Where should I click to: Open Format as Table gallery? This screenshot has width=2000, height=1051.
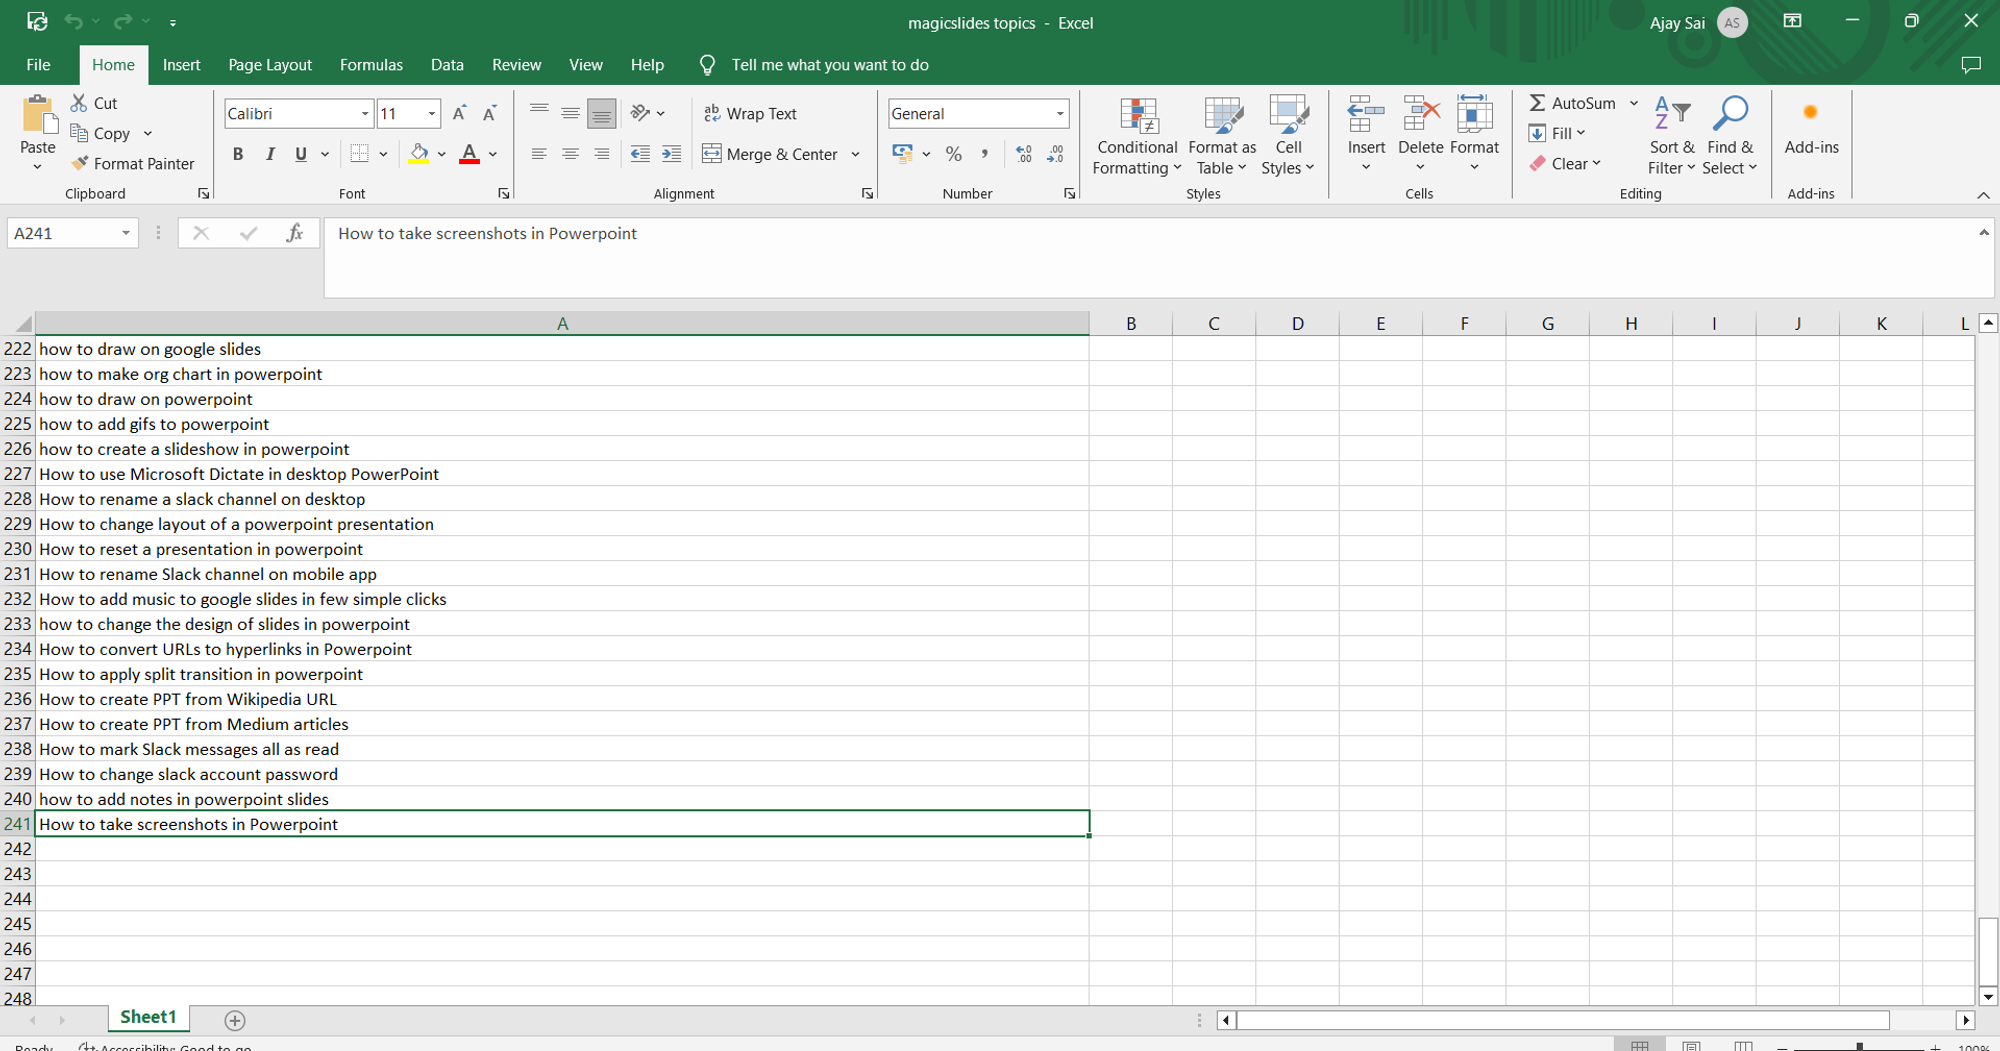pyautogui.click(x=1222, y=136)
